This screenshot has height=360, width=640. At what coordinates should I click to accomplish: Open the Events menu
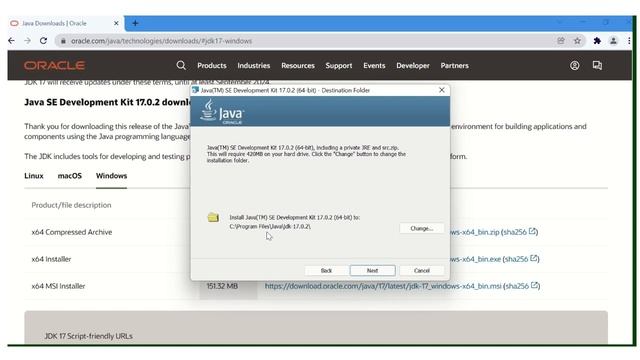click(374, 65)
